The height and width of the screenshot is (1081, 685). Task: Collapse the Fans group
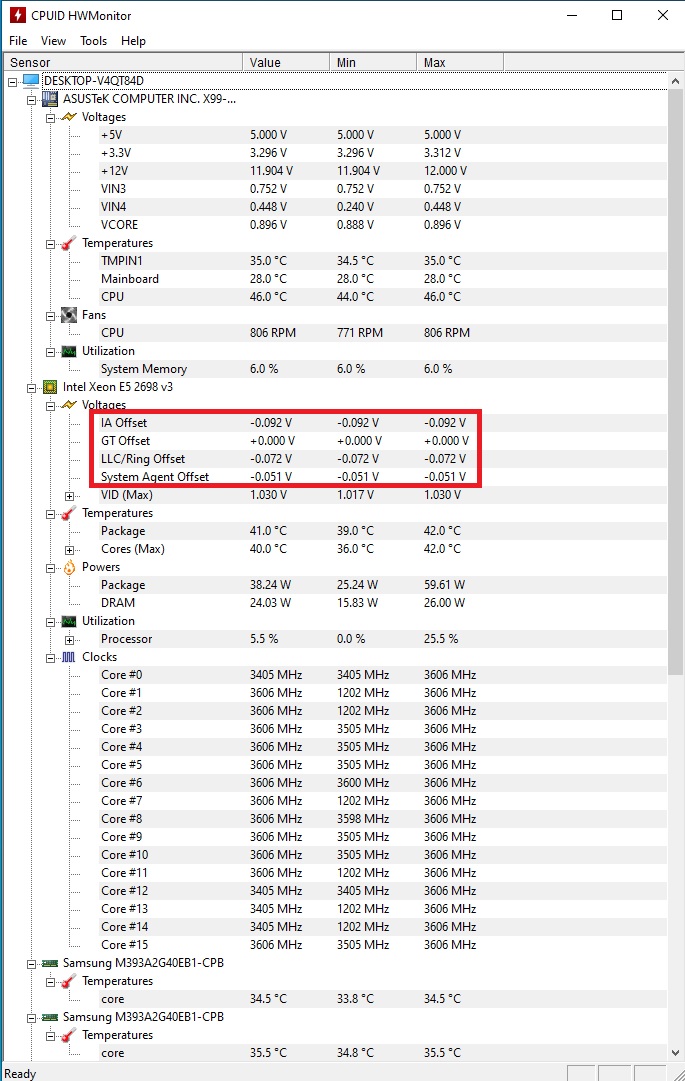pyautogui.click(x=50, y=316)
